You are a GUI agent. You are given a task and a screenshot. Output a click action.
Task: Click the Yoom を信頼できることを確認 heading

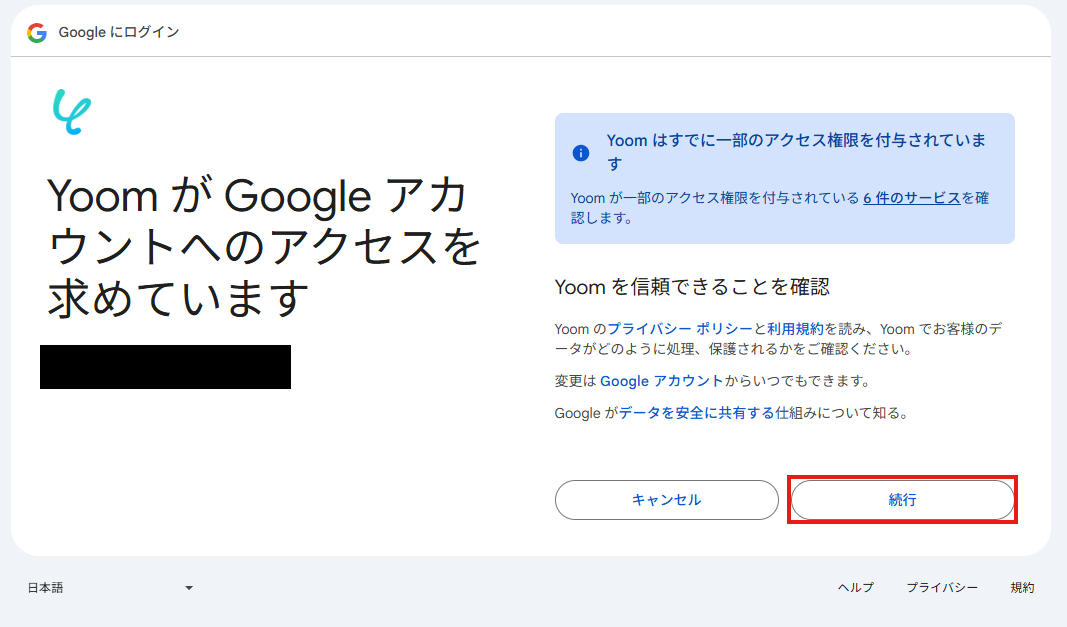[692, 287]
